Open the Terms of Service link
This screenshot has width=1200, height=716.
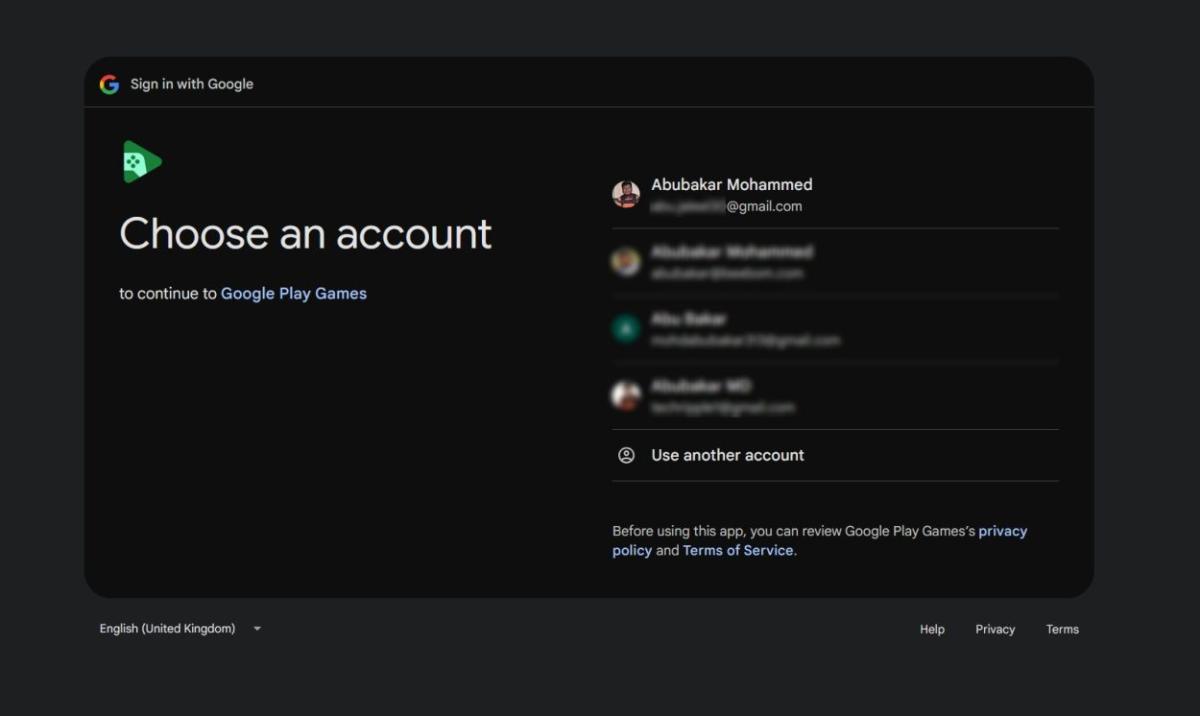738,550
